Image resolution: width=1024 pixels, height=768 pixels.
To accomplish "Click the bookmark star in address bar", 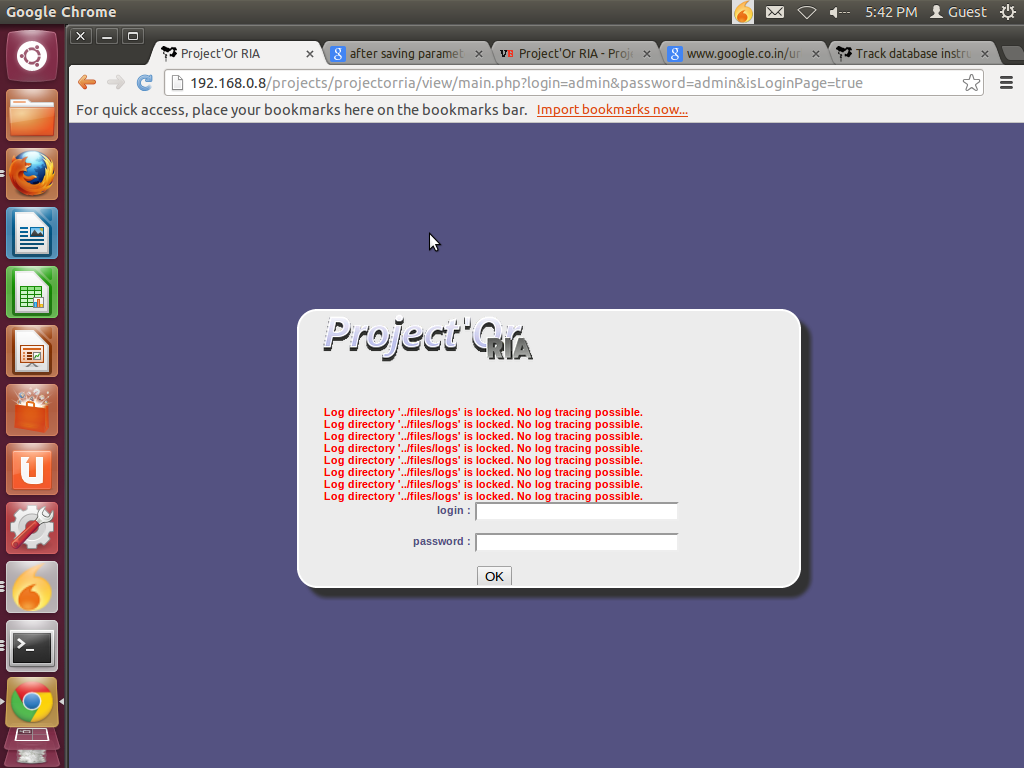I will pos(971,83).
